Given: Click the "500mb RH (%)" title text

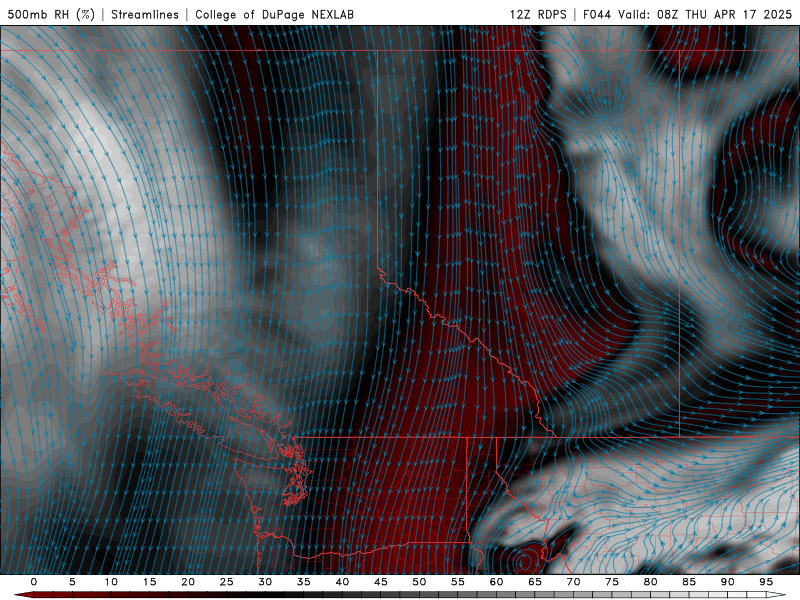Looking at the screenshot, I should tap(51, 14).
